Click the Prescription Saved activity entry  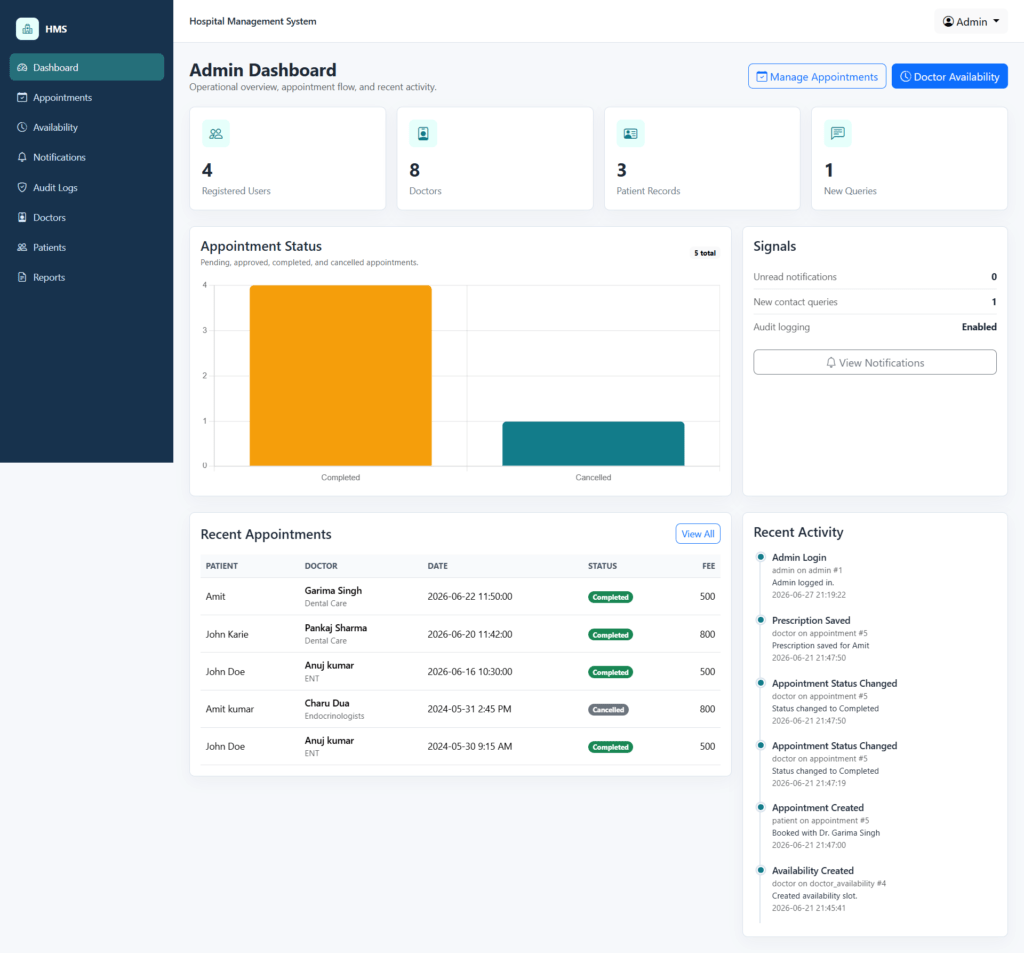(820, 639)
